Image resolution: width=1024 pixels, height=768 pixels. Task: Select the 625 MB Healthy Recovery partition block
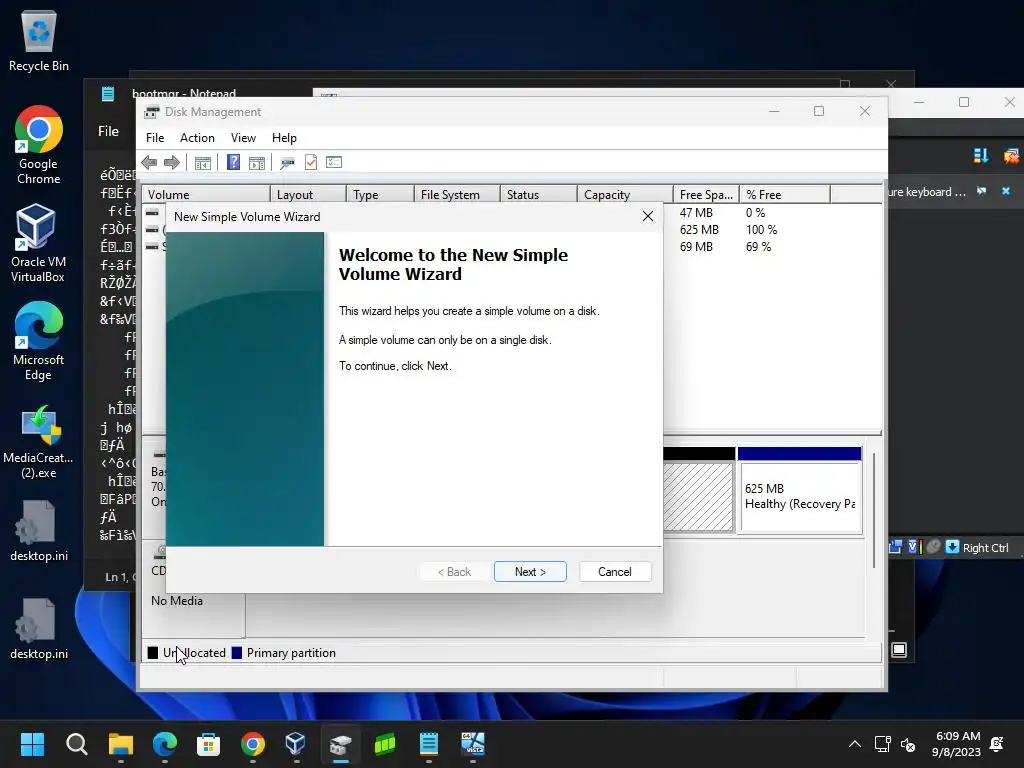tap(800, 490)
